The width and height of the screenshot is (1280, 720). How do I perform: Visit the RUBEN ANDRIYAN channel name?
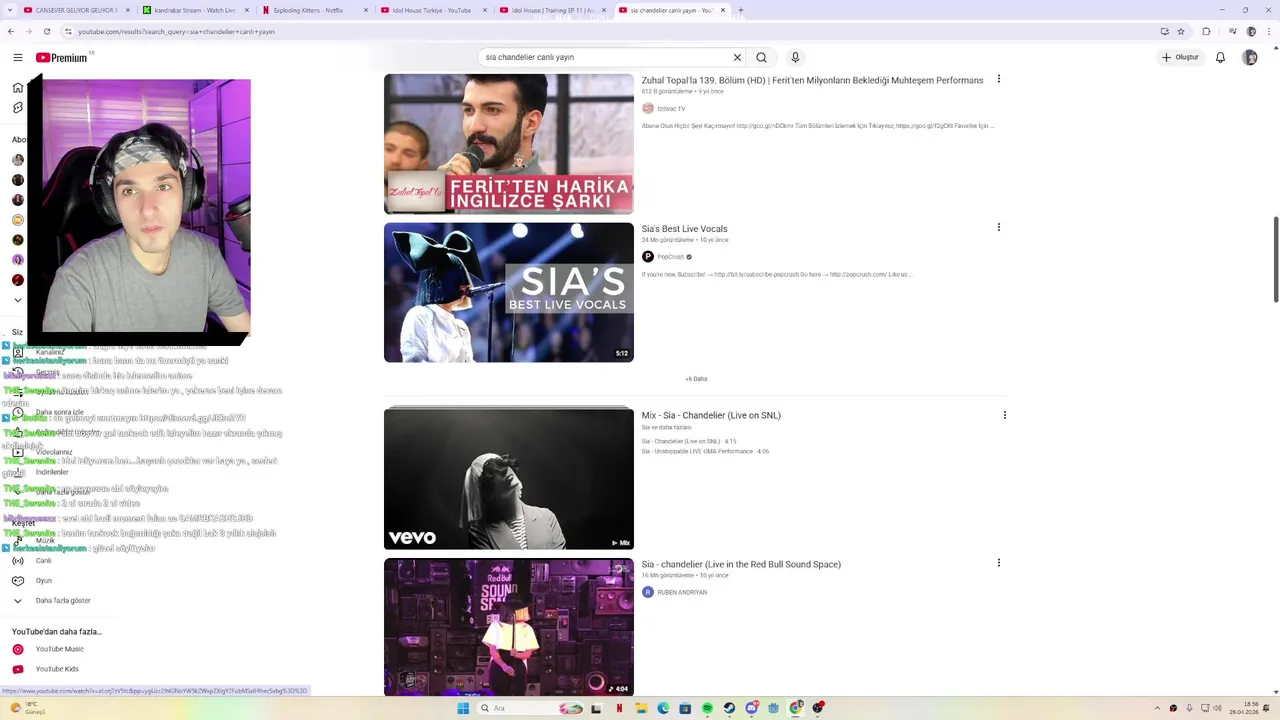pyautogui.click(x=682, y=592)
